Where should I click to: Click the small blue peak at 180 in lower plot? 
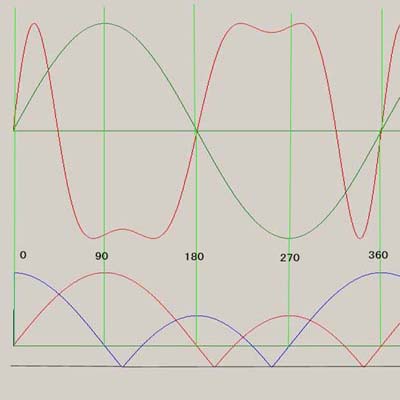(196, 315)
